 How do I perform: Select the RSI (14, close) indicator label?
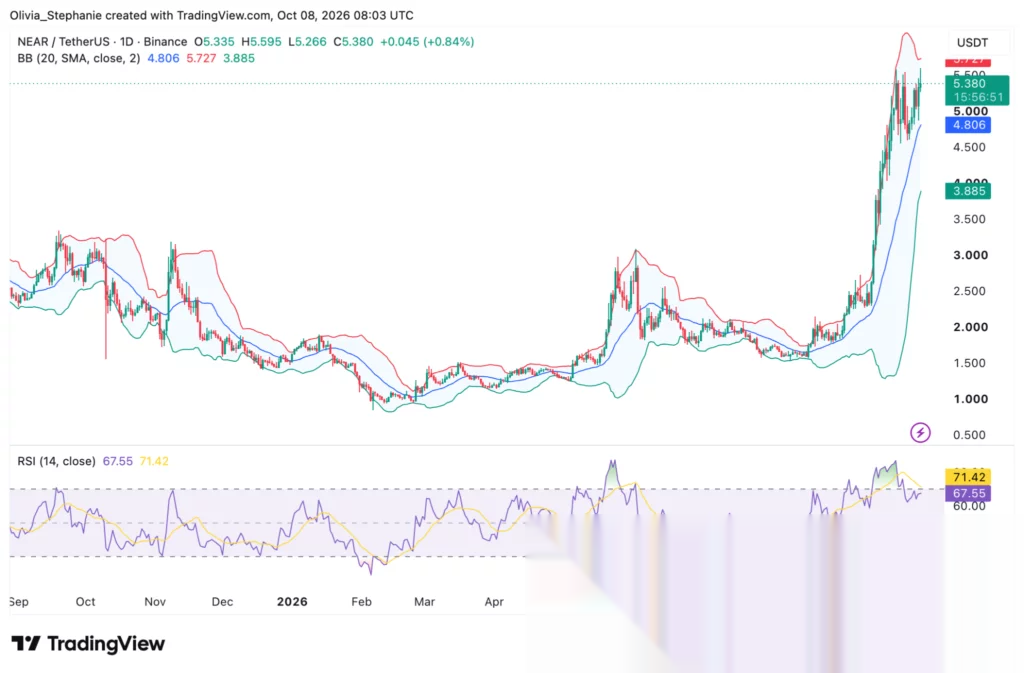coord(56,462)
